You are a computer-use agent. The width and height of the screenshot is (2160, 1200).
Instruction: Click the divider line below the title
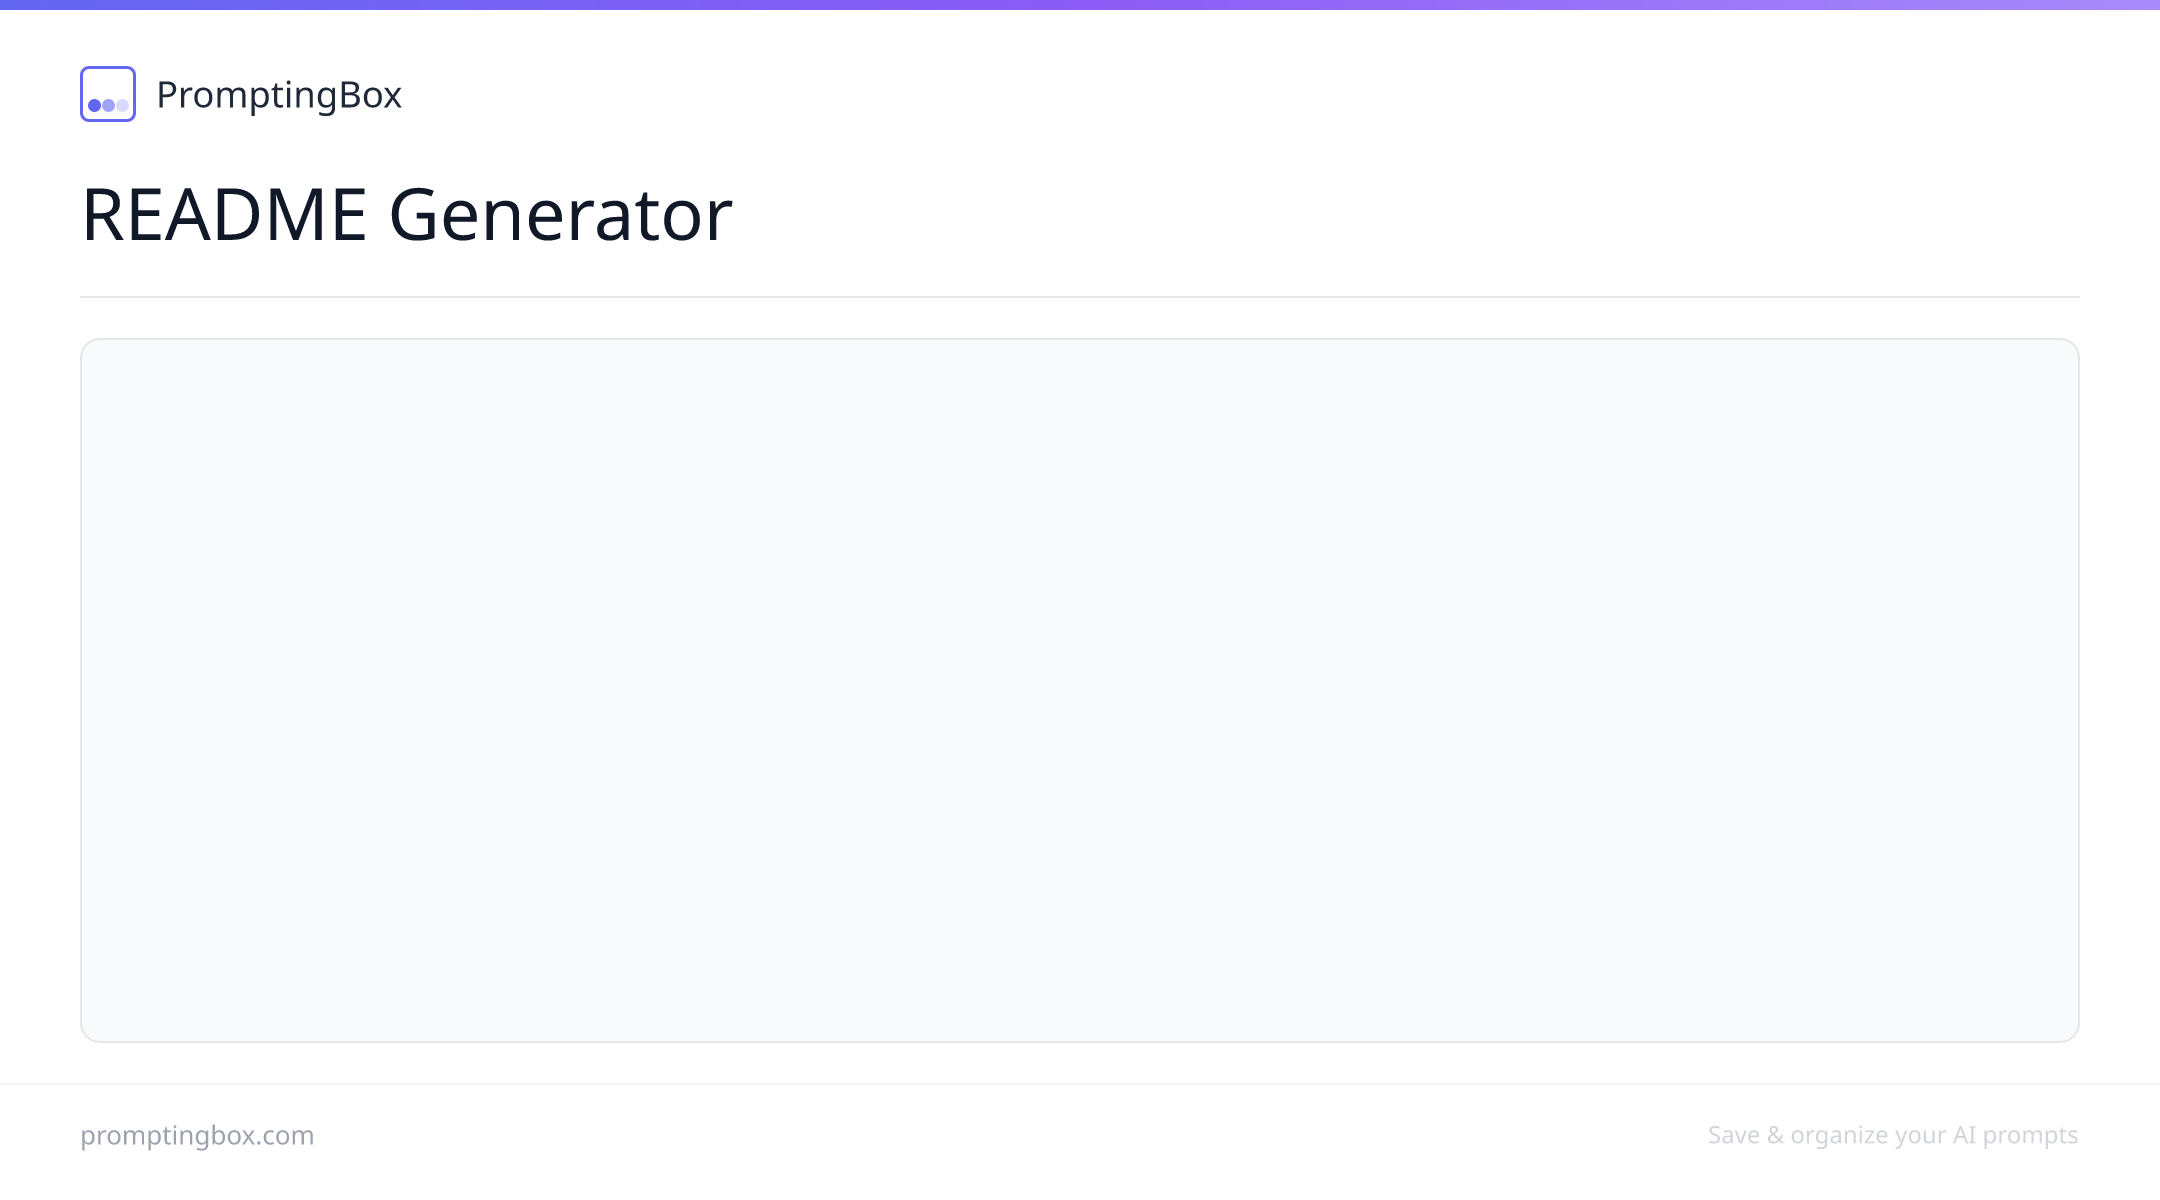[1080, 297]
